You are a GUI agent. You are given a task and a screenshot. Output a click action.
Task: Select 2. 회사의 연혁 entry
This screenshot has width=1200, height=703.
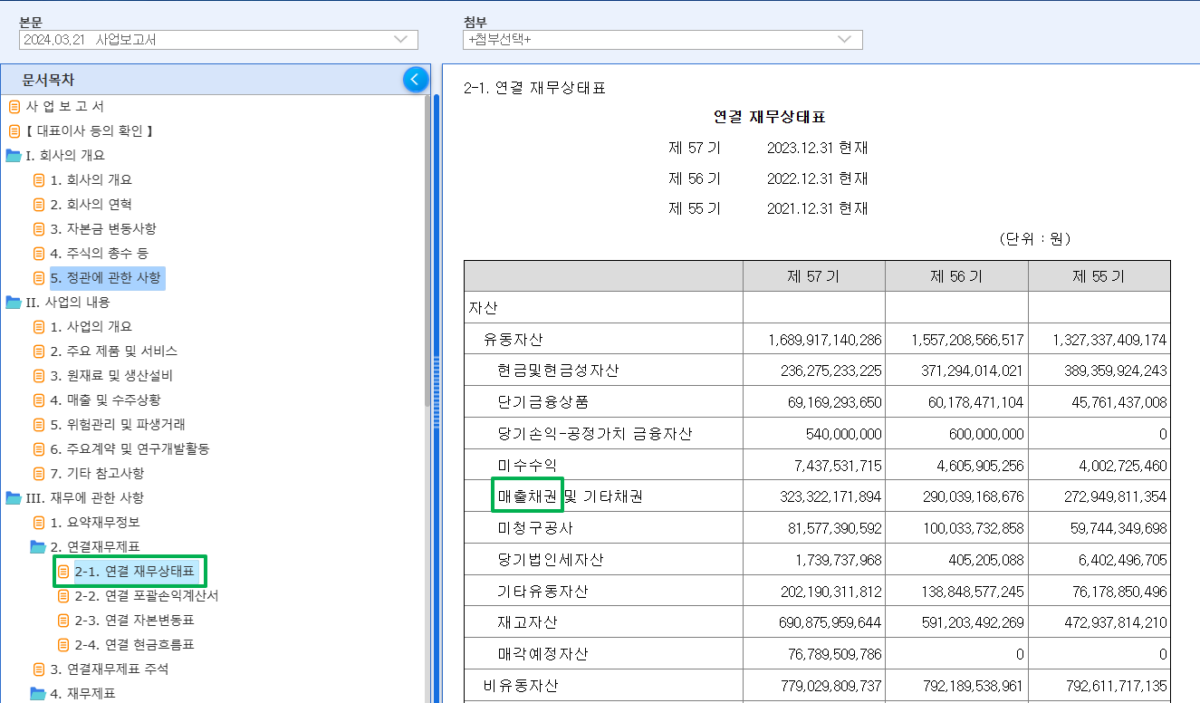coord(91,204)
